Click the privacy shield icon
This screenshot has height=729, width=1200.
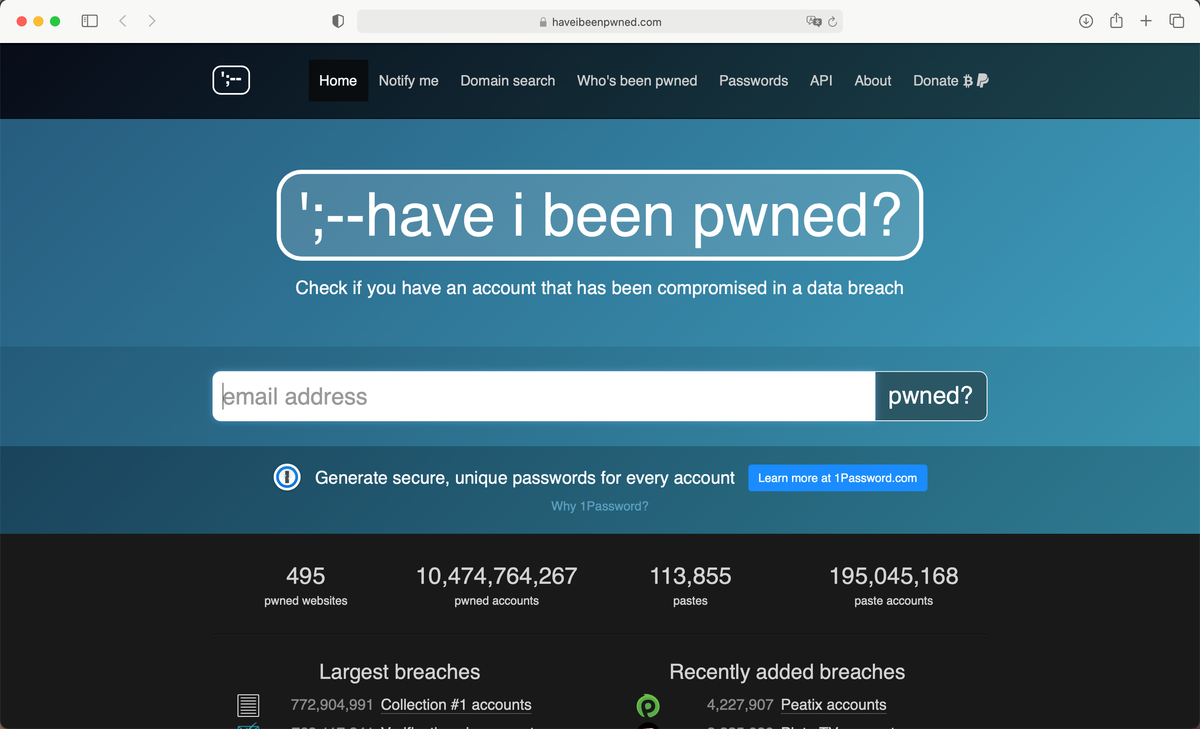click(338, 21)
